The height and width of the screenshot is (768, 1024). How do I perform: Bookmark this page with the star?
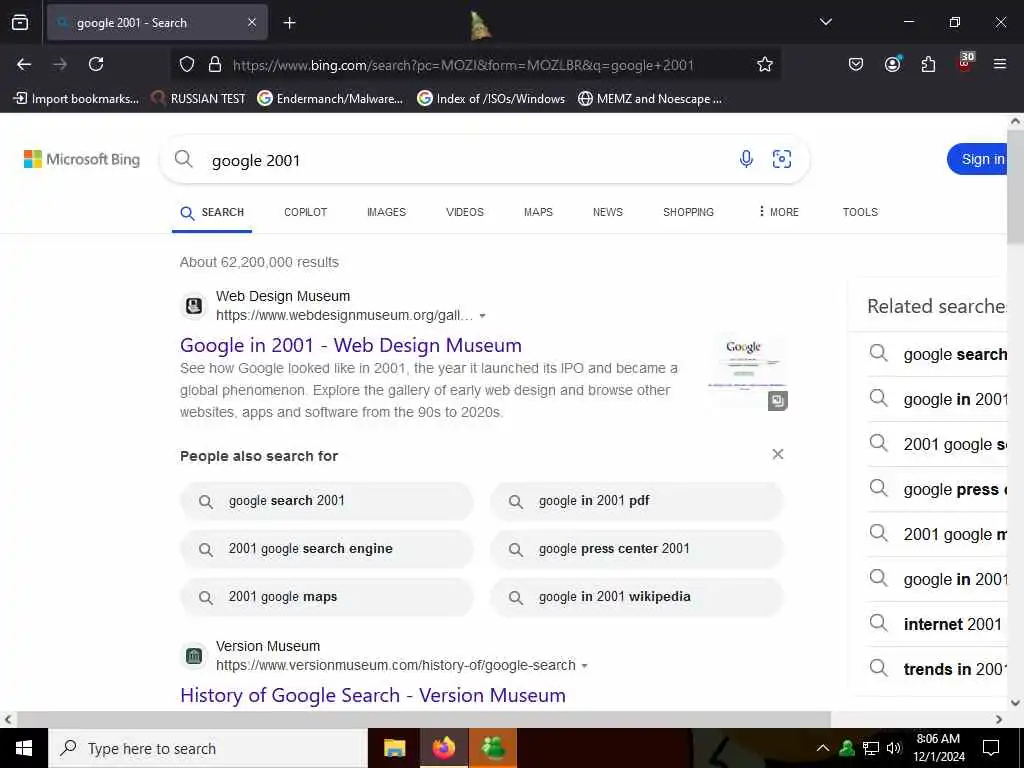click(765, 64)
